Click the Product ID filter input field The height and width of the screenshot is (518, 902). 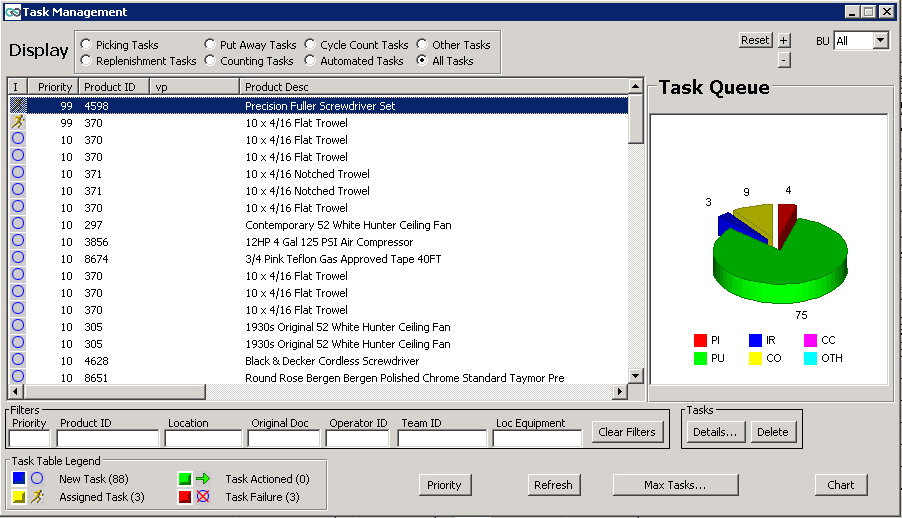108,438
